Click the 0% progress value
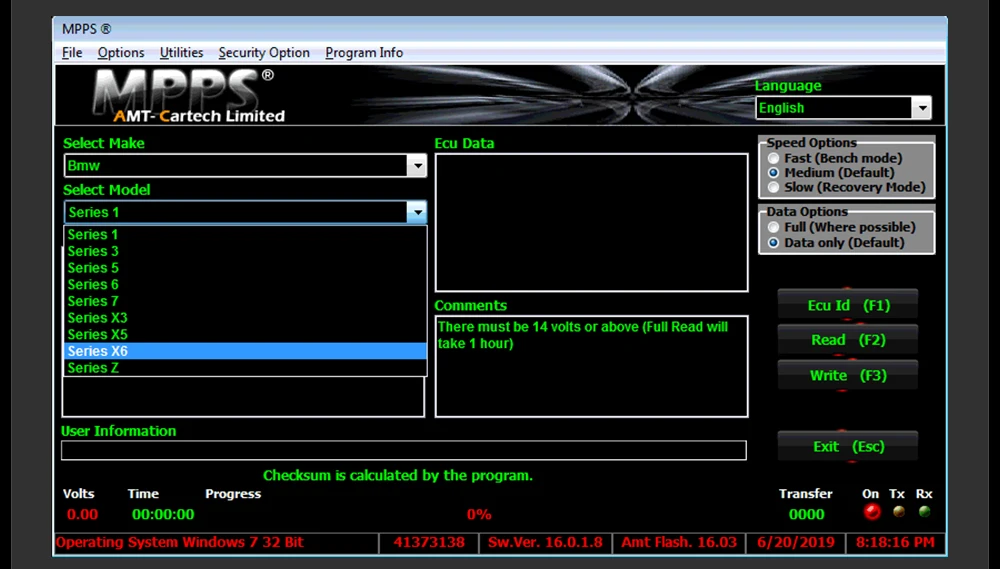The image size is (1000, 569). click(x=479, y=514)
